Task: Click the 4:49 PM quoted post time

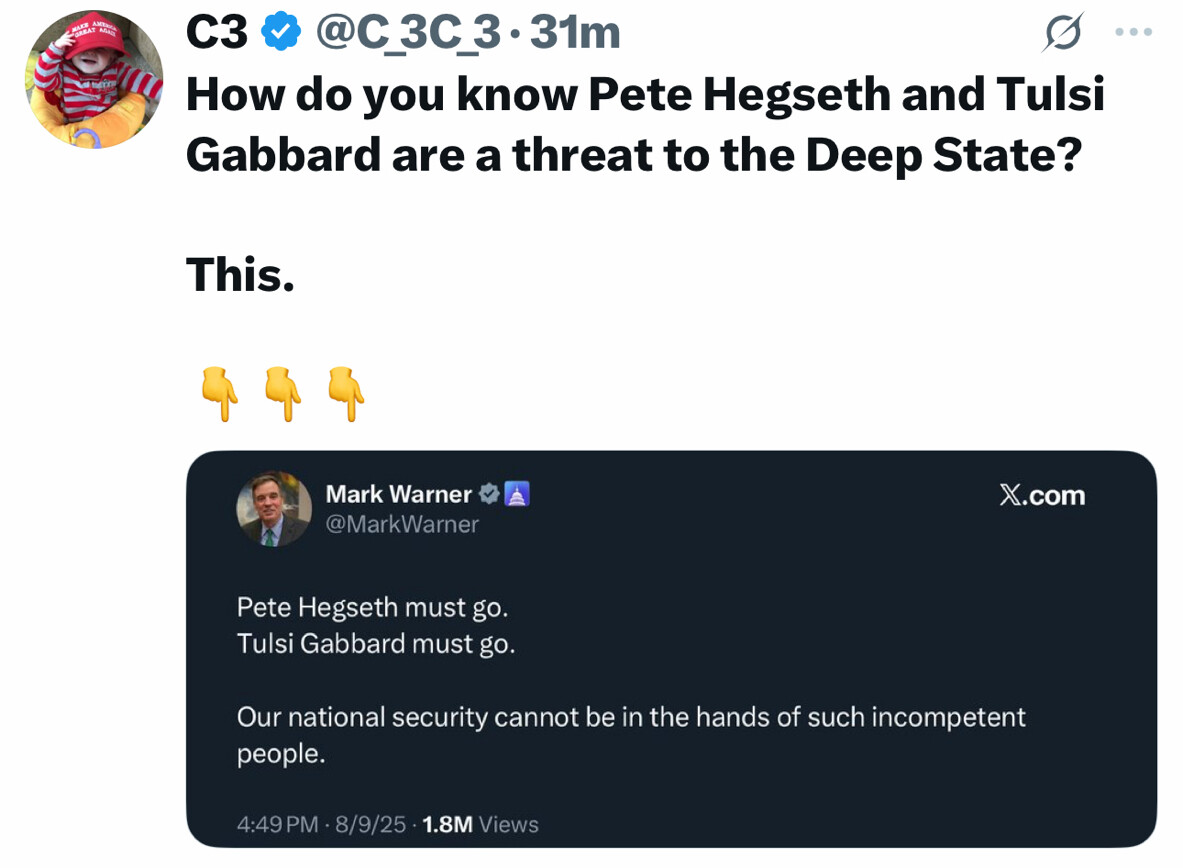Action: coord(278,824)
